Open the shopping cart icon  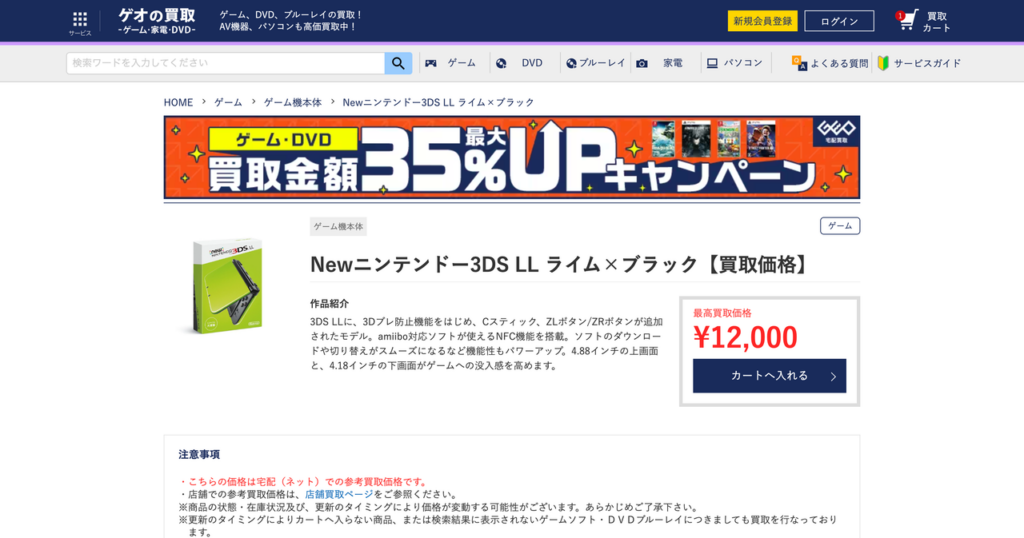[906, 20]
